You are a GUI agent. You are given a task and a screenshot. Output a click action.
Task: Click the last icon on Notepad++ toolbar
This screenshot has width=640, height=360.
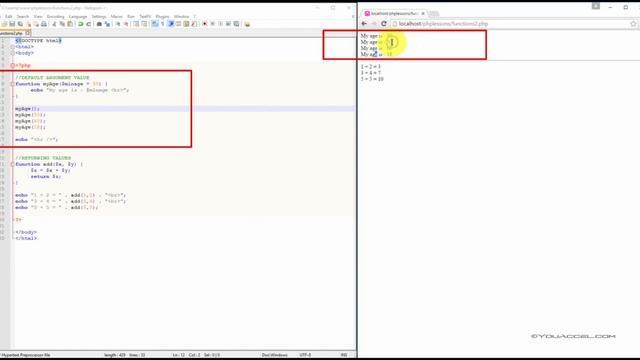point(247,24)
